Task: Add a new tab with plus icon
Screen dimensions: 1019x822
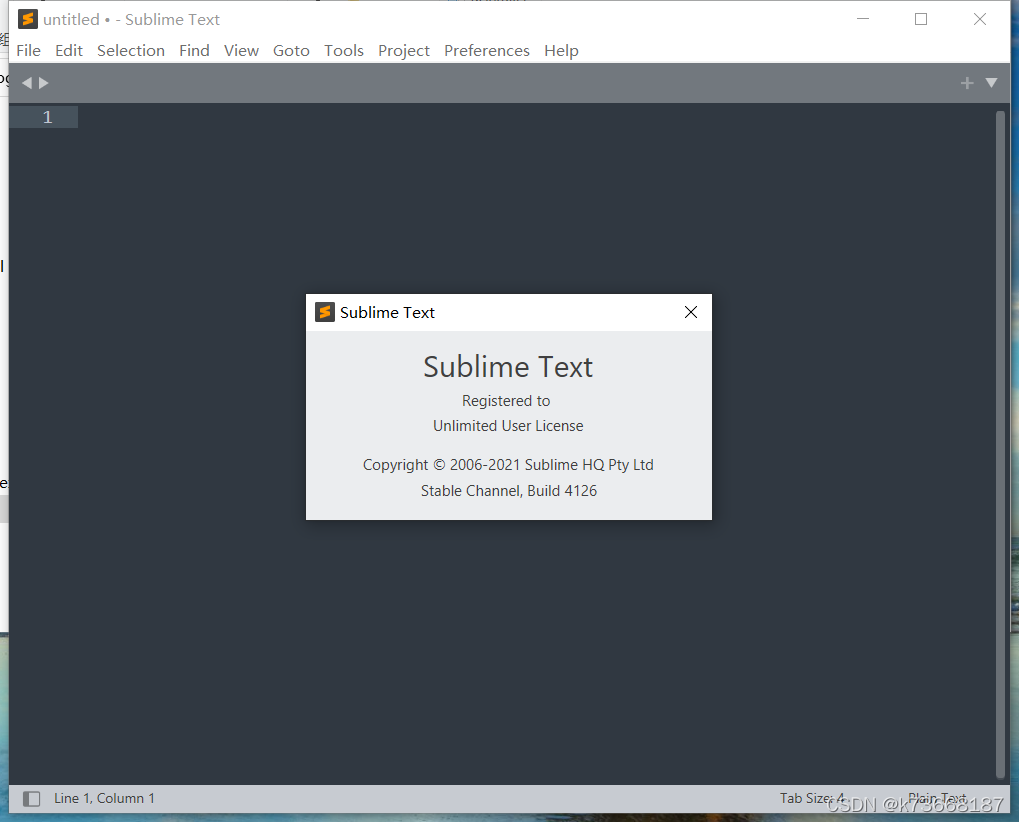Action: pos(967,83)
